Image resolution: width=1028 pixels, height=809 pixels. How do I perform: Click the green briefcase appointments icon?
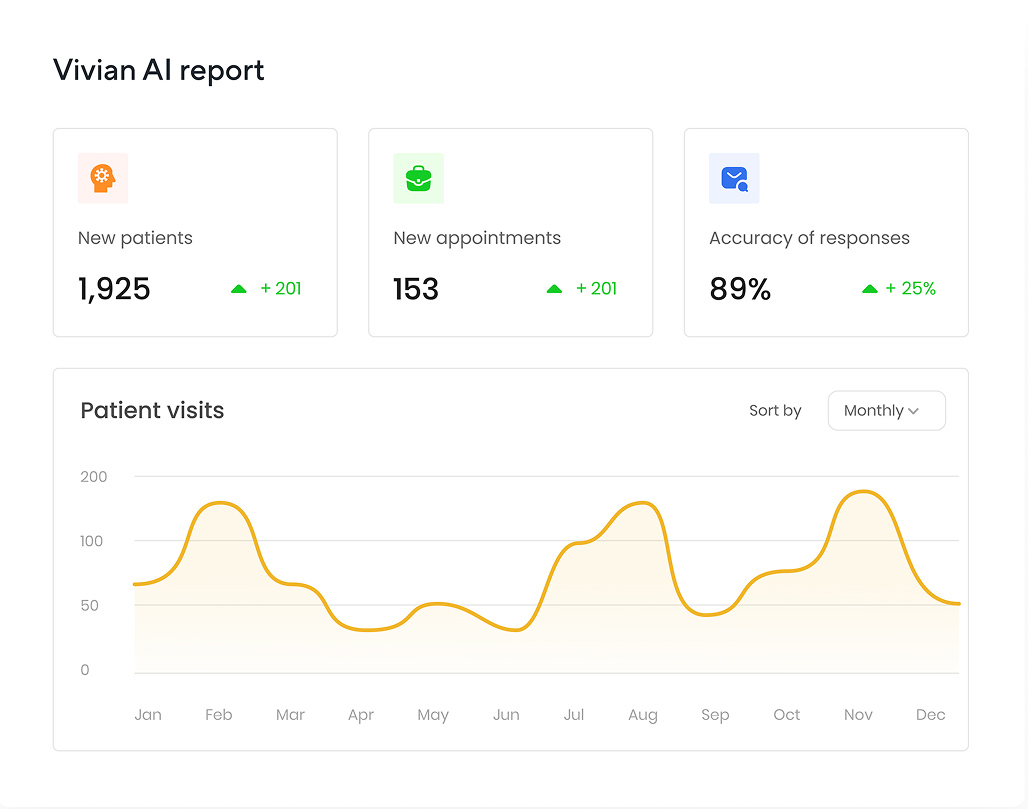click(x=418, y=178)
